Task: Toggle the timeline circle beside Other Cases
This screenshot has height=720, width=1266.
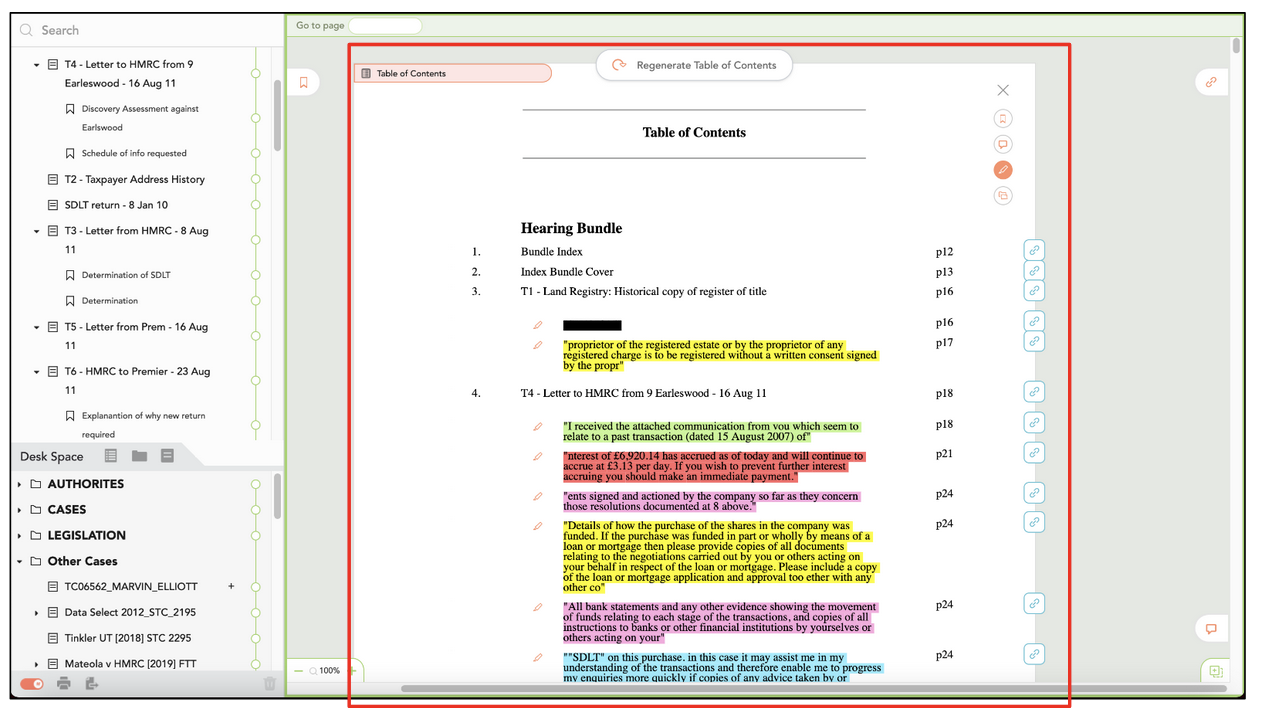Action: coord(256,562)
